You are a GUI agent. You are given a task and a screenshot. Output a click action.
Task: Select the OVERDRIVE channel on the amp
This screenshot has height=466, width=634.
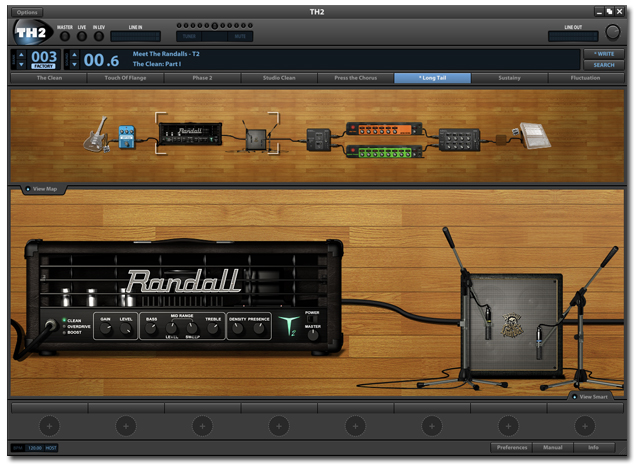(76, 326)
